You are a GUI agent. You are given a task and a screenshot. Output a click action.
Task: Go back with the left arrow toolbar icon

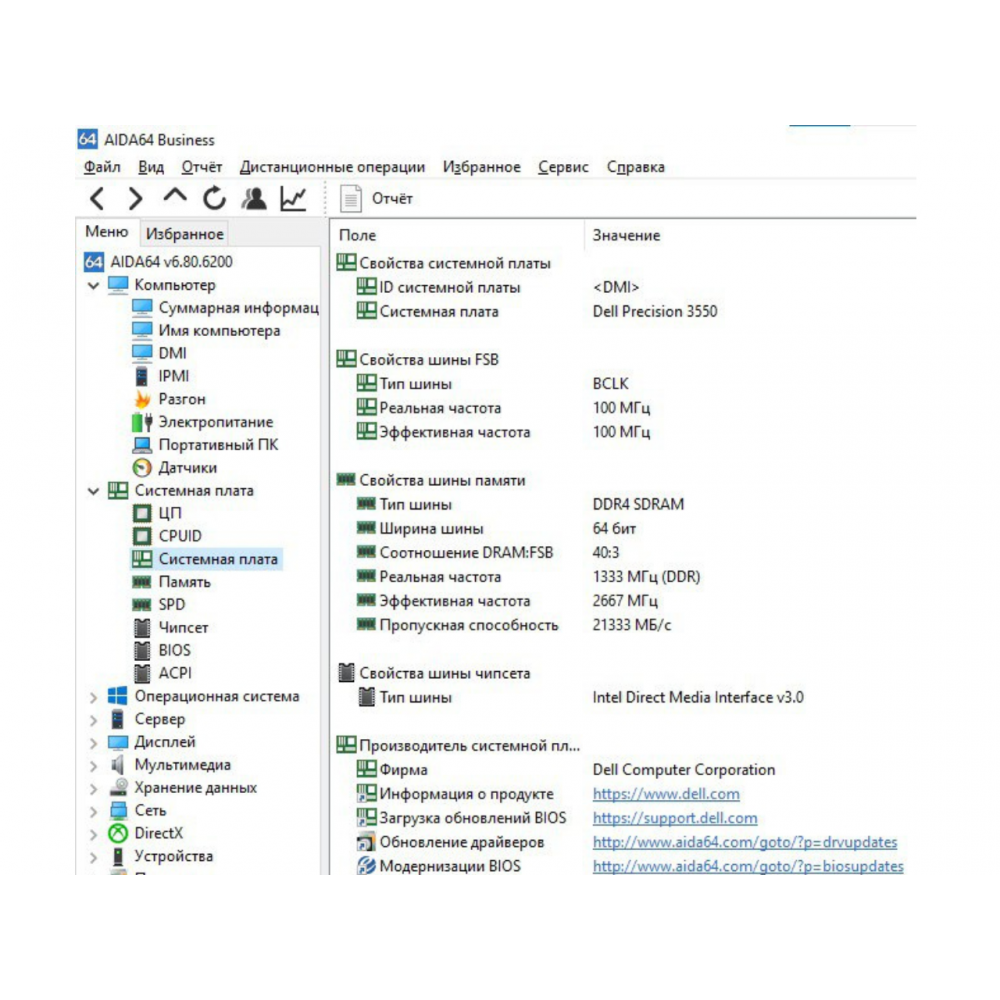(97, 199)
